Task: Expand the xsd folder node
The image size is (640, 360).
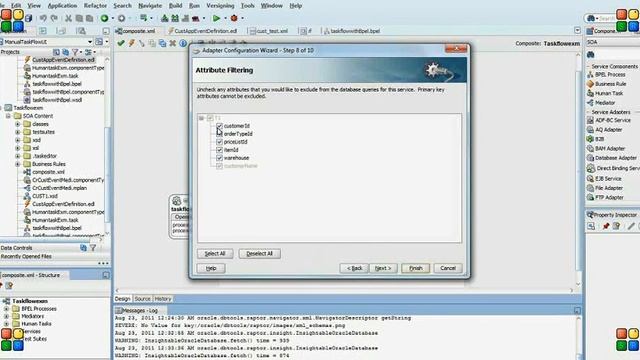Action: point(18,140)
